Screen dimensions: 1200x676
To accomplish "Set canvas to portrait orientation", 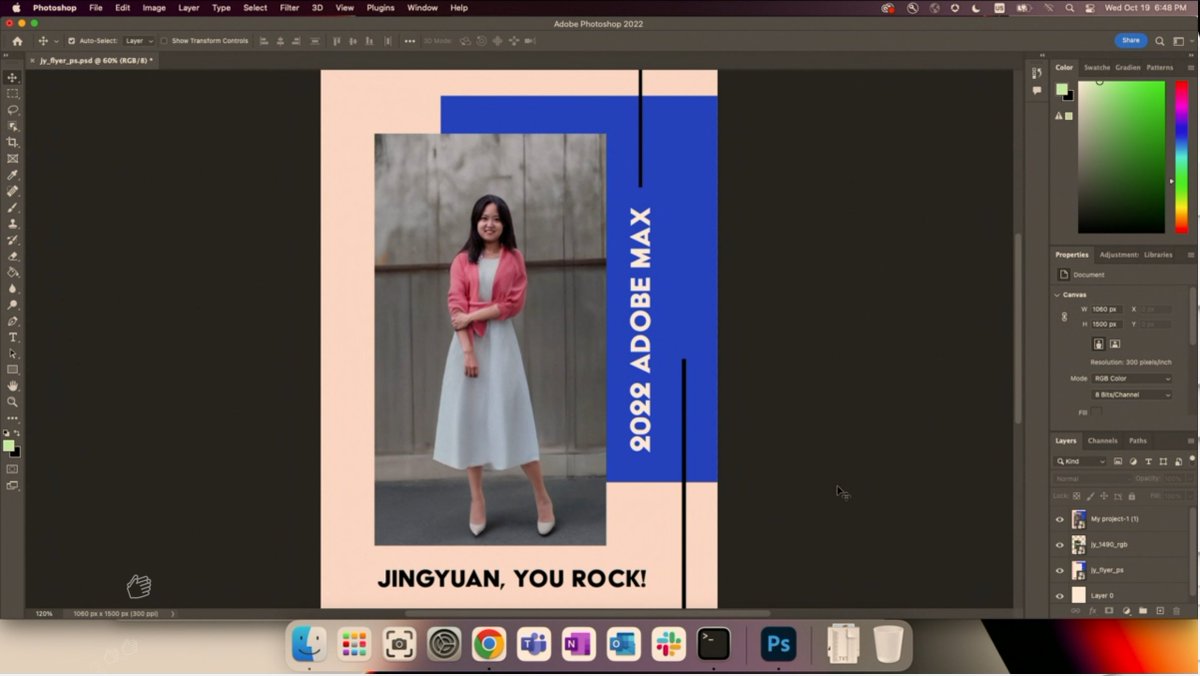I will click(1098, 343).
